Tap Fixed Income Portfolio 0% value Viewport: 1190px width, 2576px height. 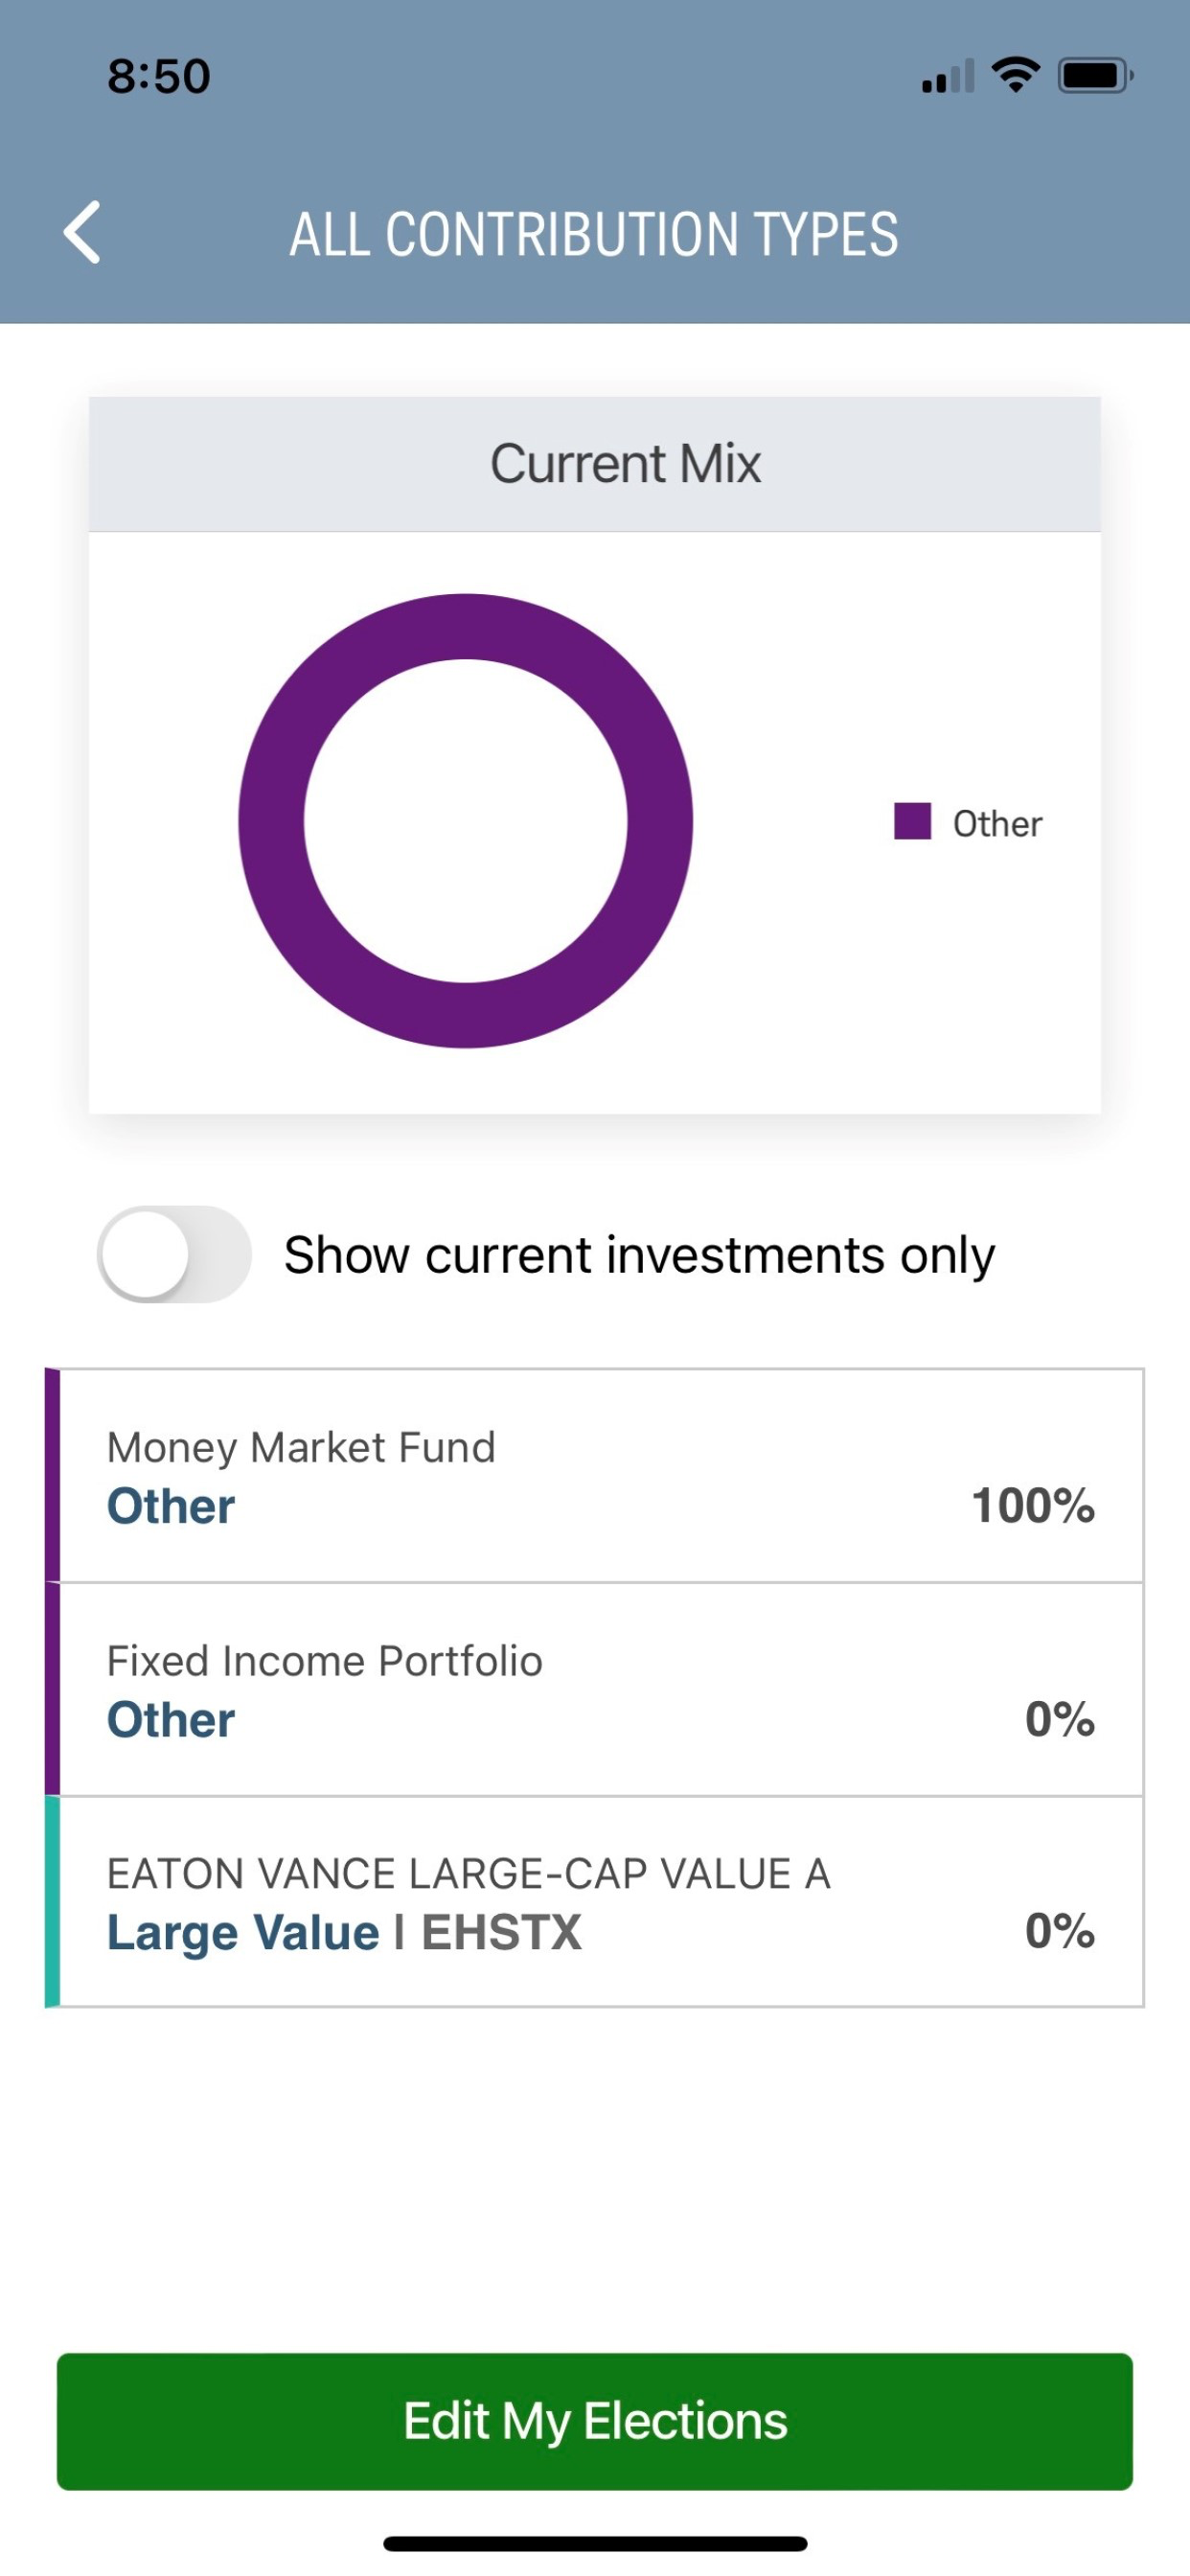1060,1719
